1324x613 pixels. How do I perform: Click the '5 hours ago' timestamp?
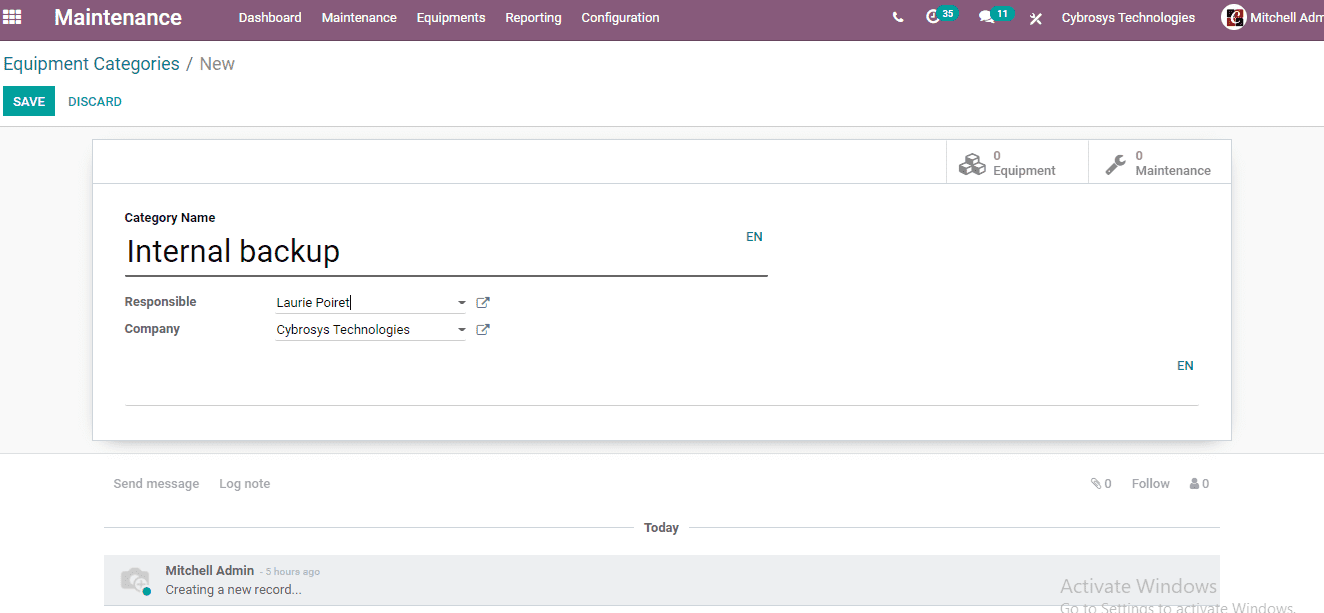pos(293,572)
